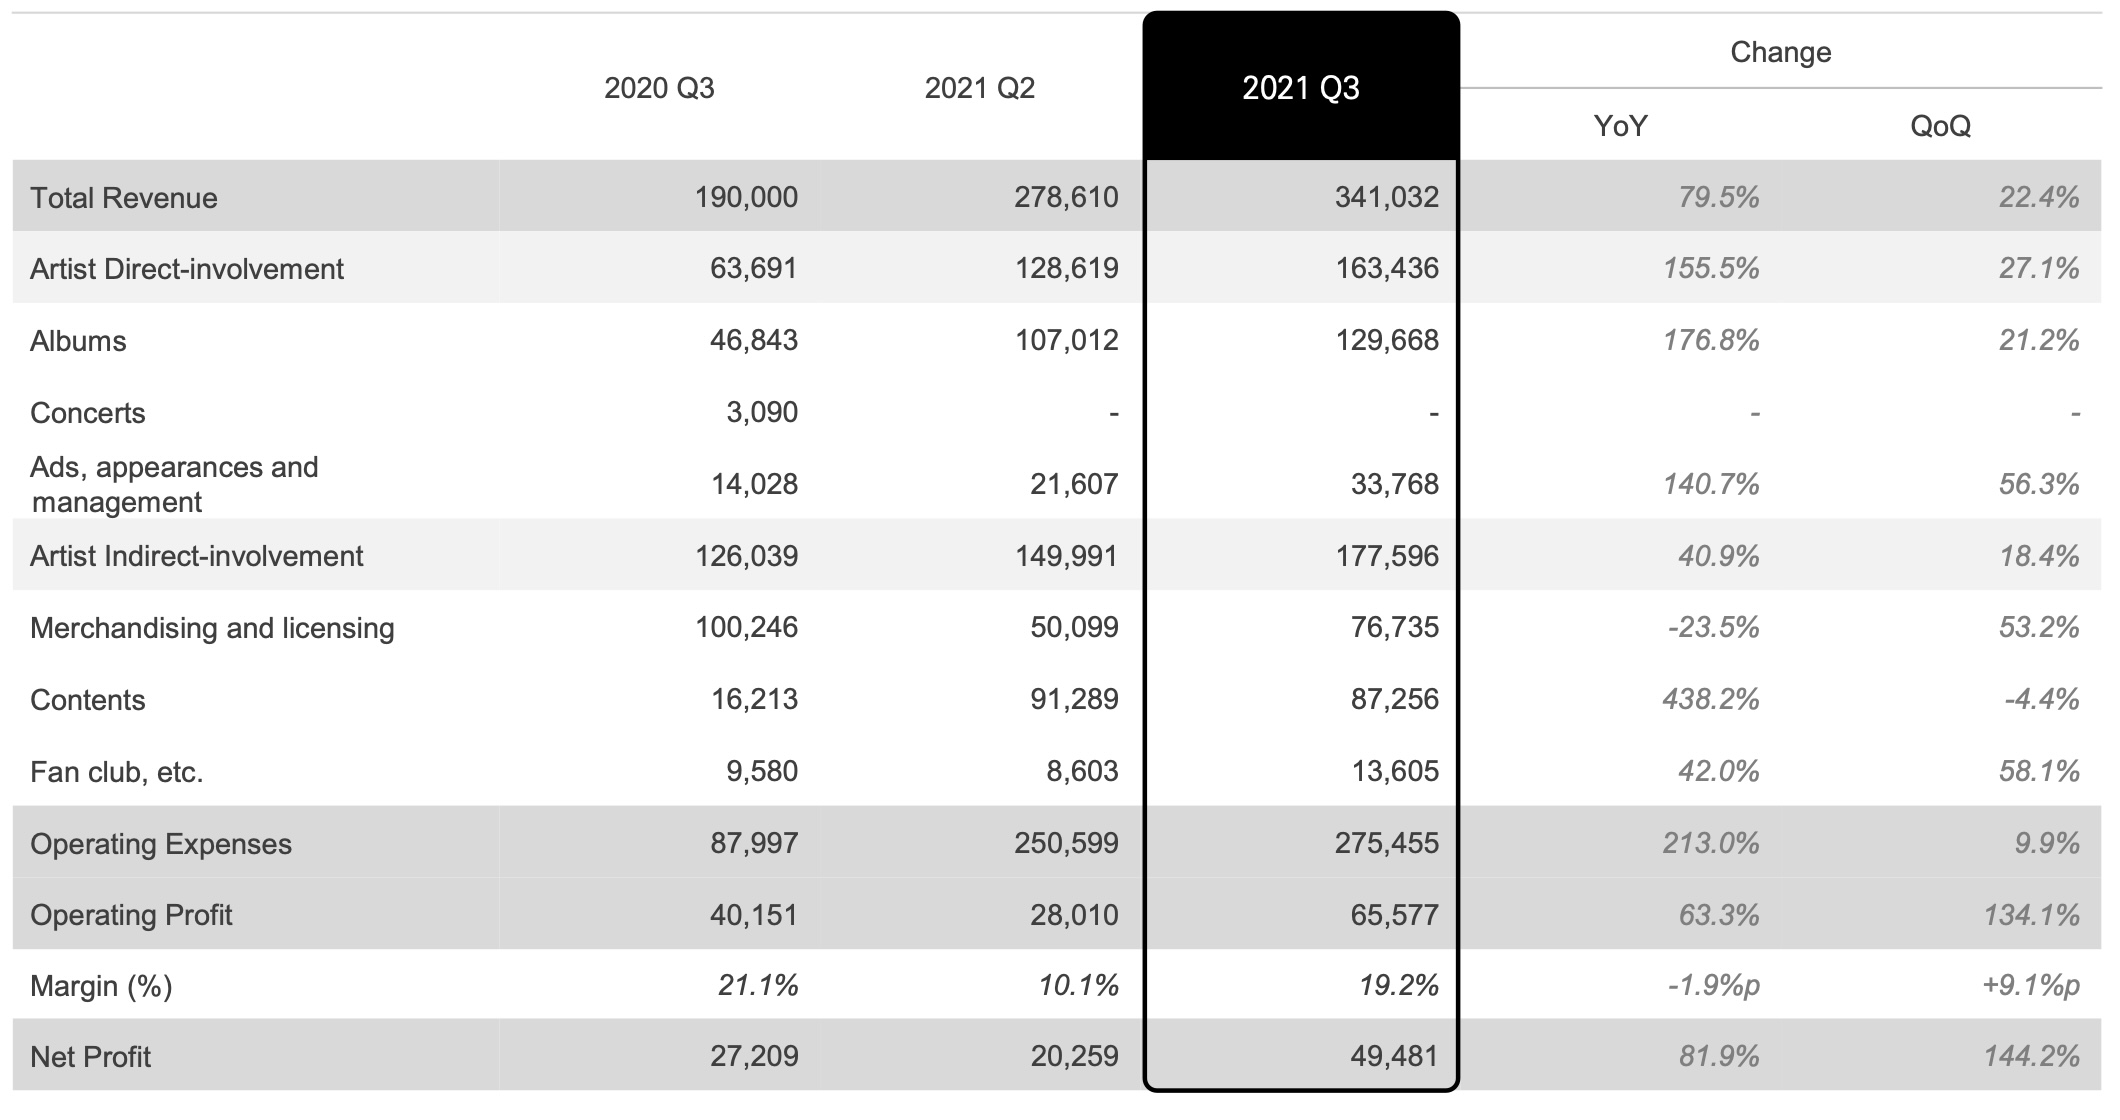Select the Fan club, etc. label
The width and height of the screenshot is (2120, 1120).
pyautogui.click(x=117, y=772)
